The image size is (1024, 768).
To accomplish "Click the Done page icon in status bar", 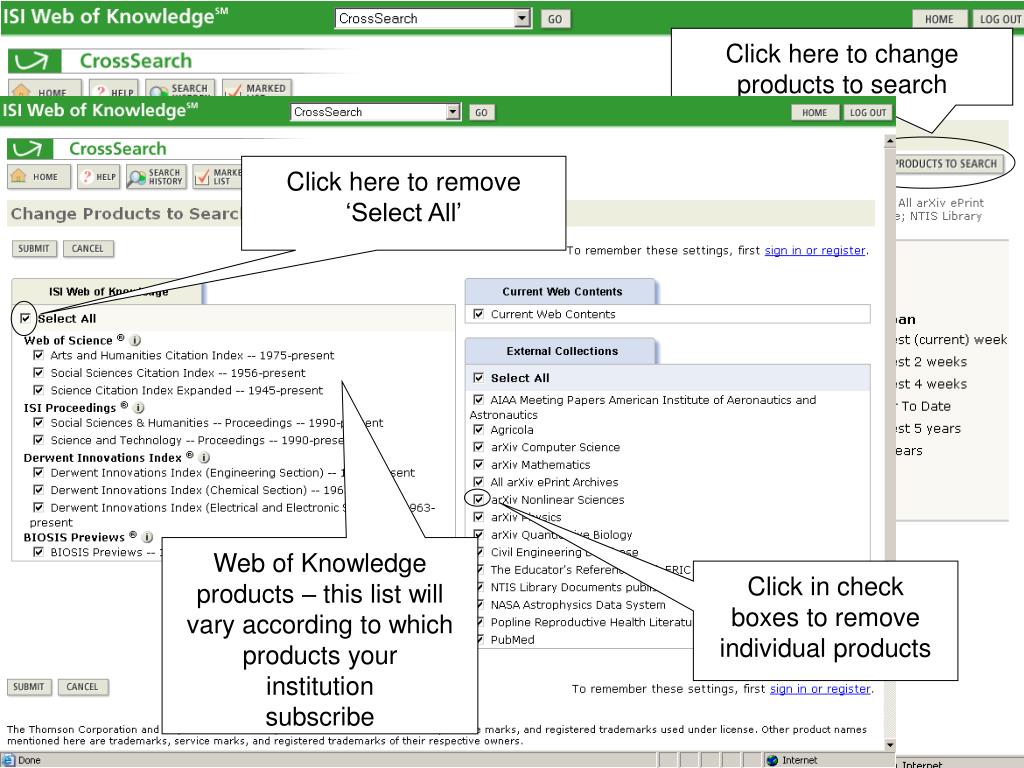I will click(x=8, y=760).
